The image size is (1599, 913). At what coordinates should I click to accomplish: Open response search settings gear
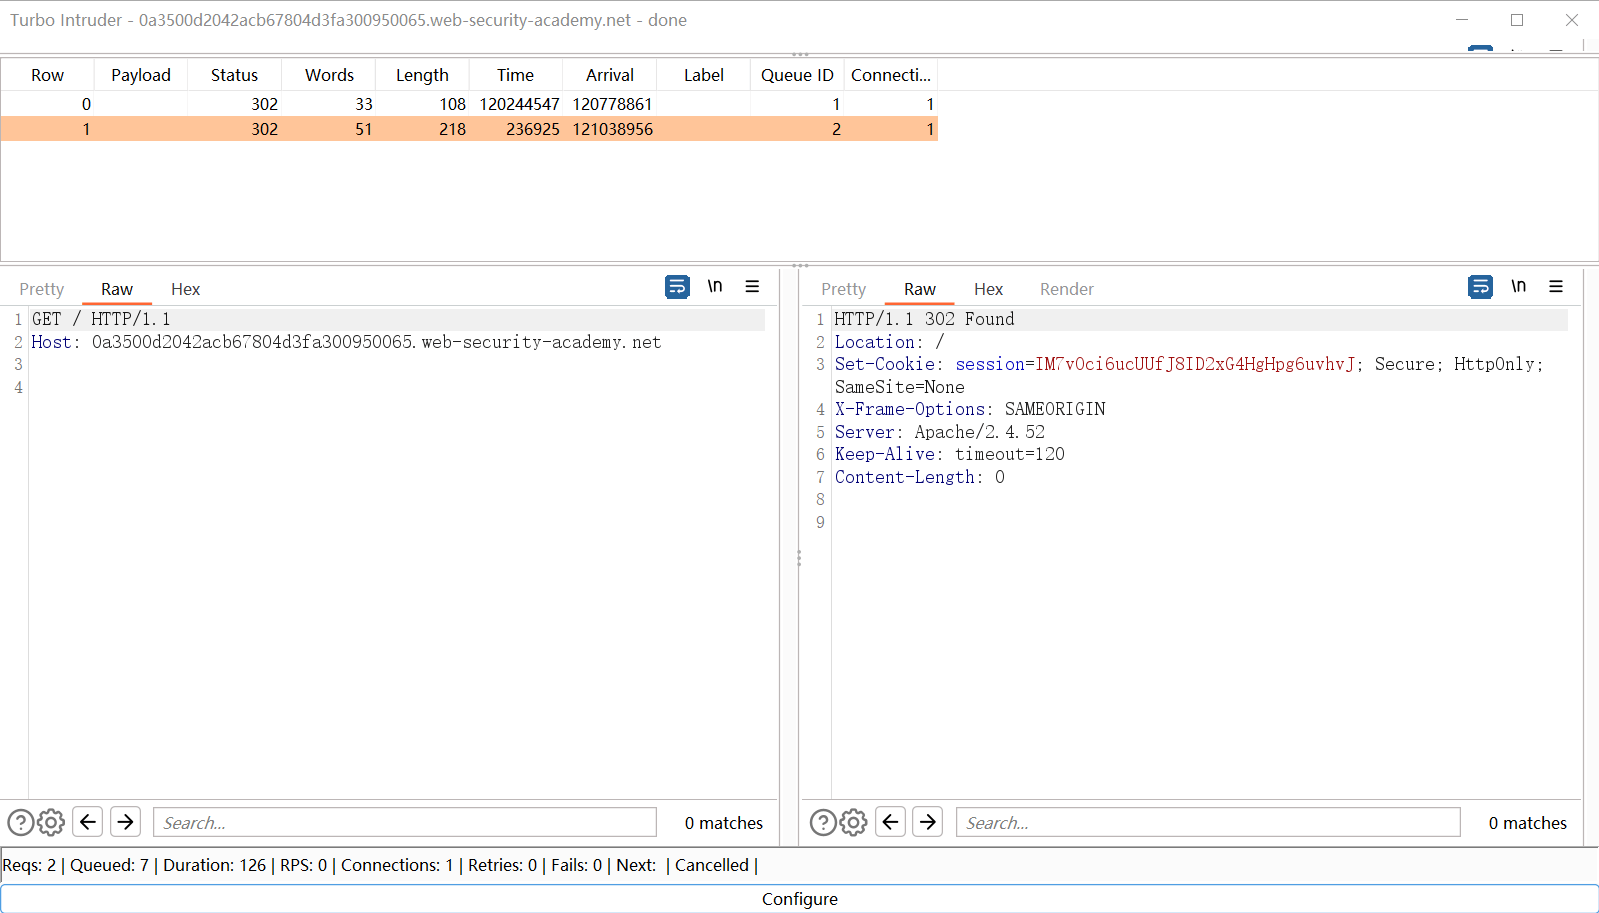pyautogui.click(x=853, y=822)
